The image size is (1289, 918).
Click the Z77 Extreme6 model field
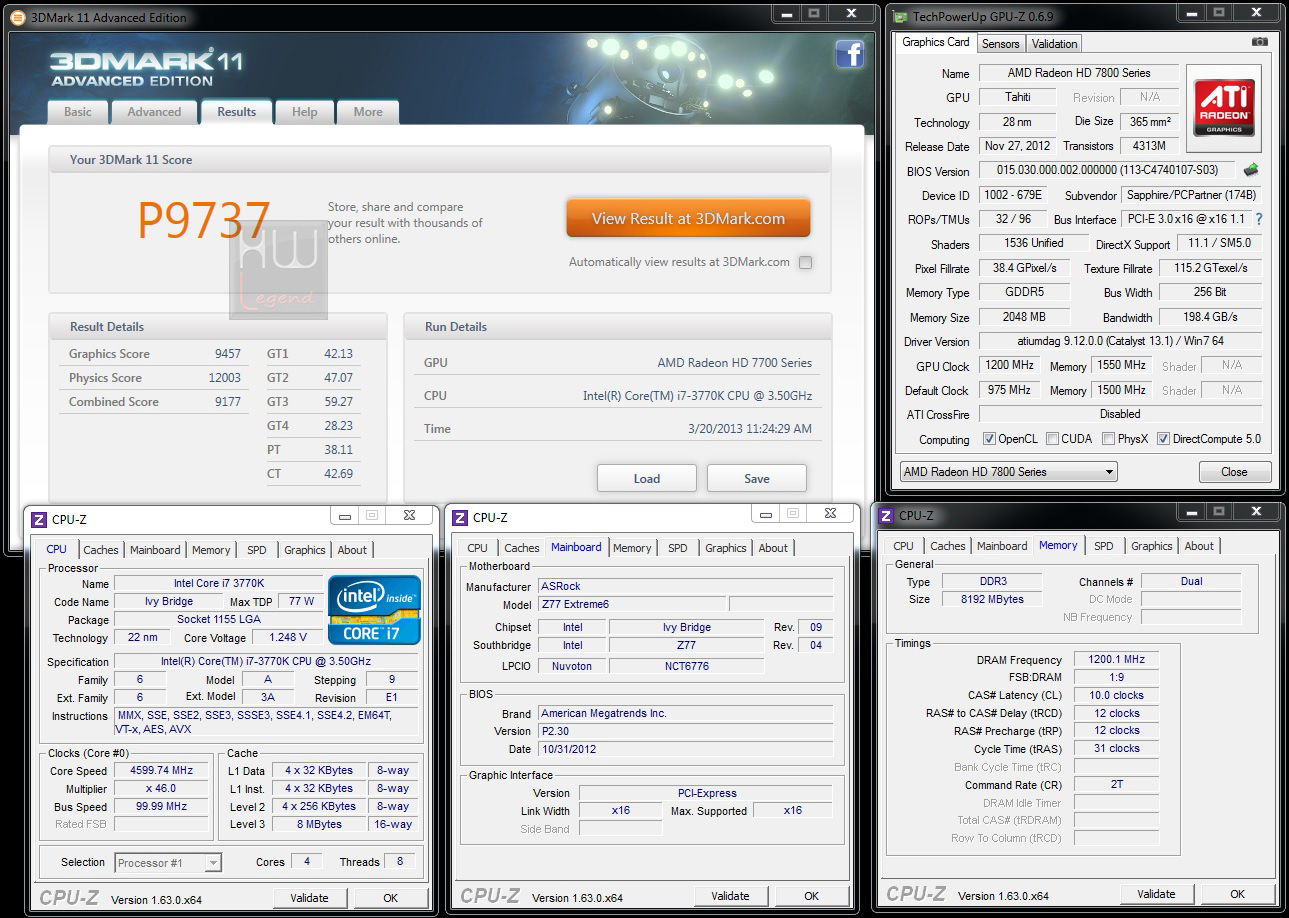coord(631,605)
